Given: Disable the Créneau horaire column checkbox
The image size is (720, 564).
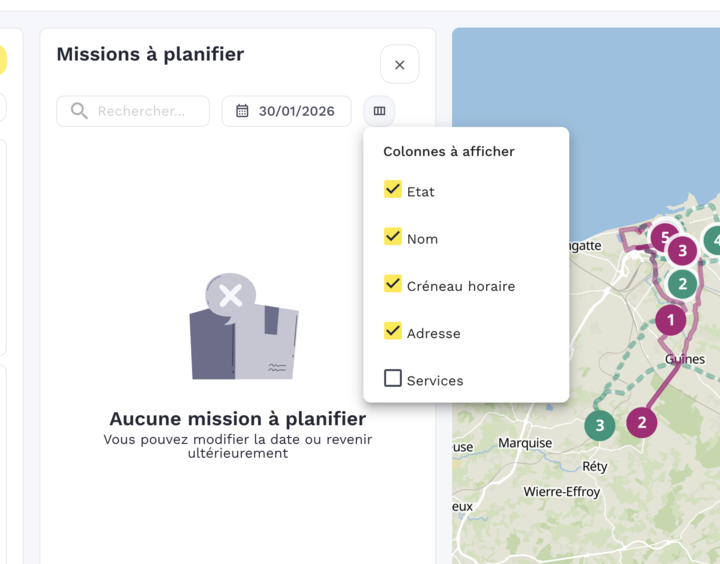Looking at the screenshot, I should click(x=393, y=284).
